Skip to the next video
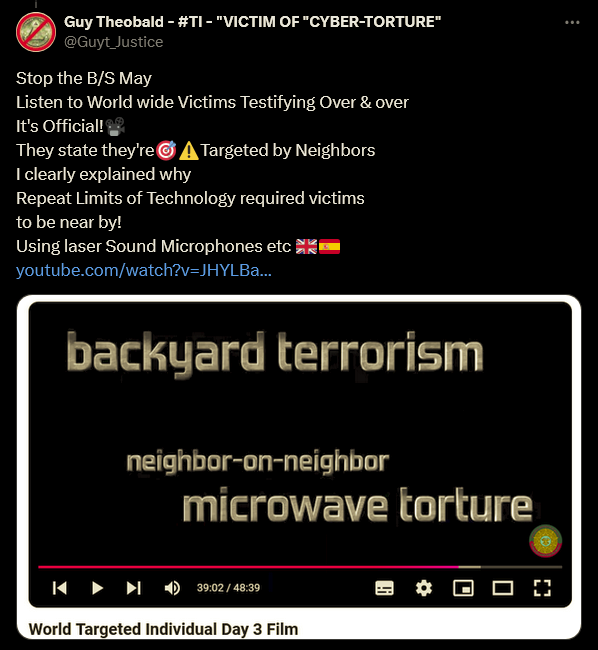Viewport: 598px width, 650px height. [134, 588]
